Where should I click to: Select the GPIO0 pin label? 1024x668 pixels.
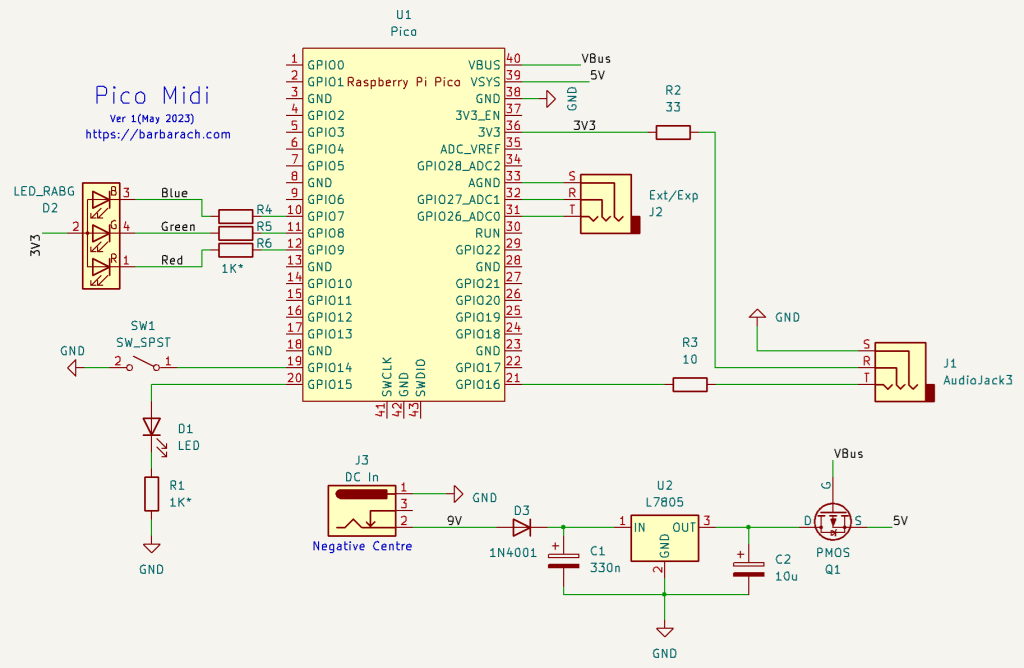[326, 65]
